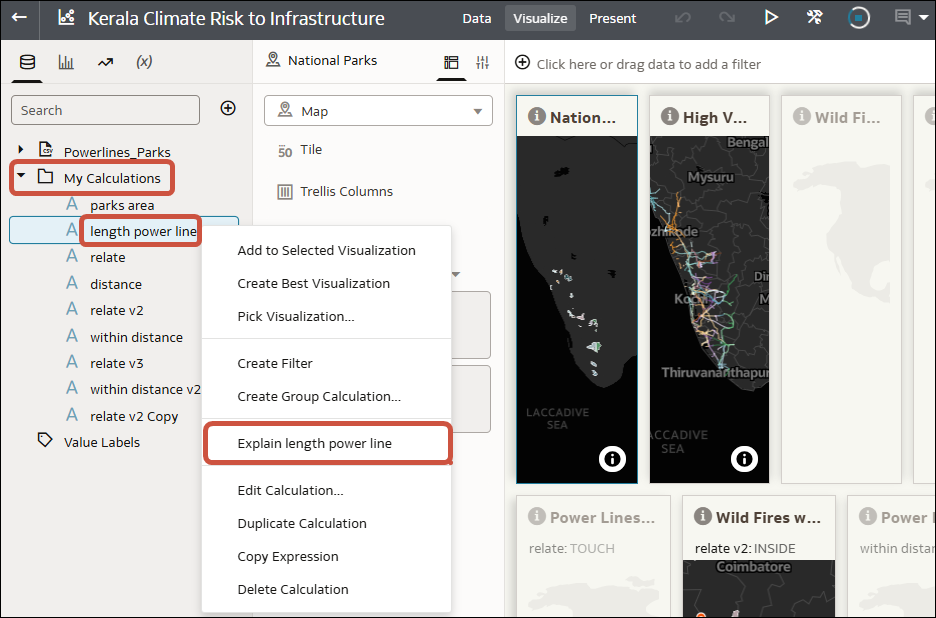
Task: Click small dropdown arrow beside context menu
Action: point(455,275)
